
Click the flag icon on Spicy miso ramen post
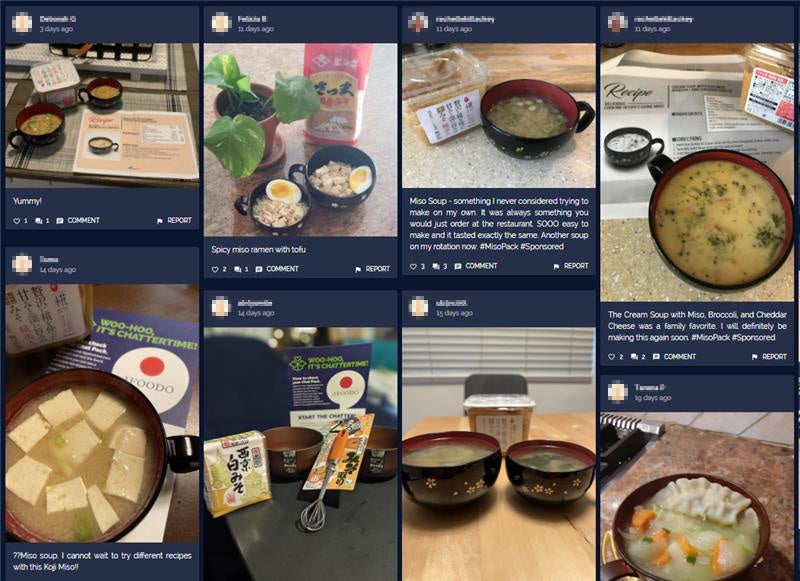pos(358,269)
